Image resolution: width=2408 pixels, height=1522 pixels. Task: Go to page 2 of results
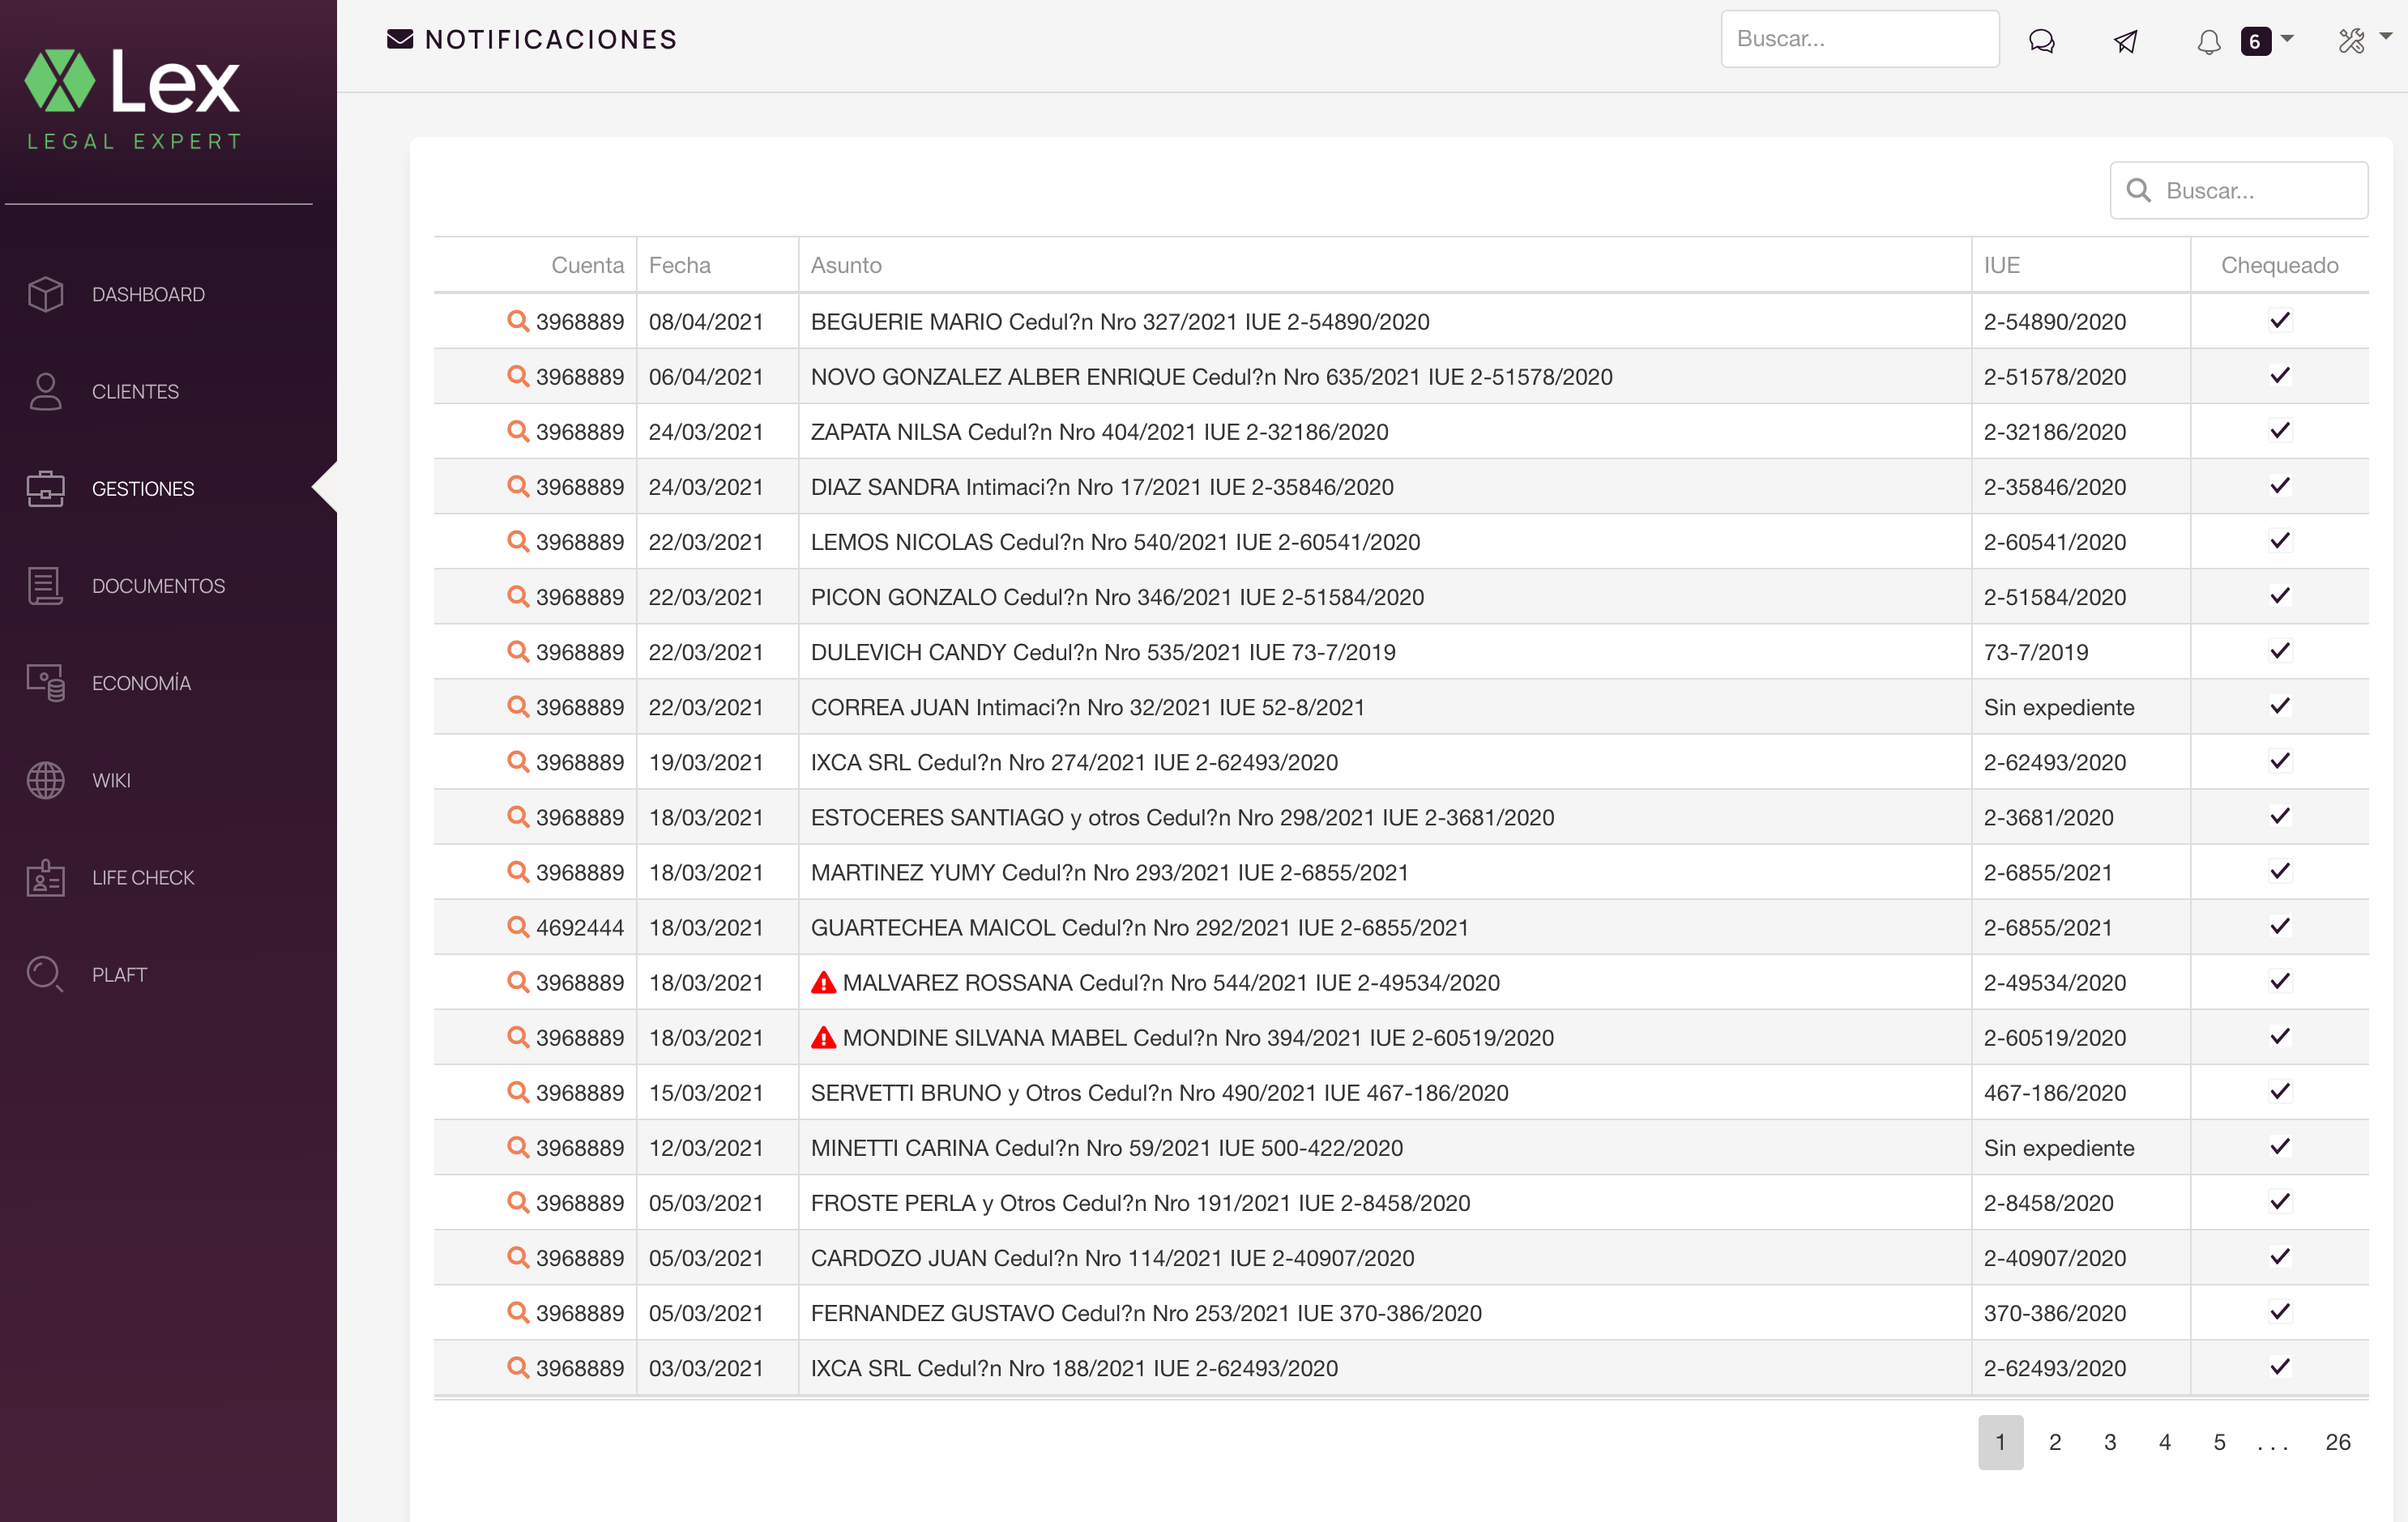(2055, 1442)
